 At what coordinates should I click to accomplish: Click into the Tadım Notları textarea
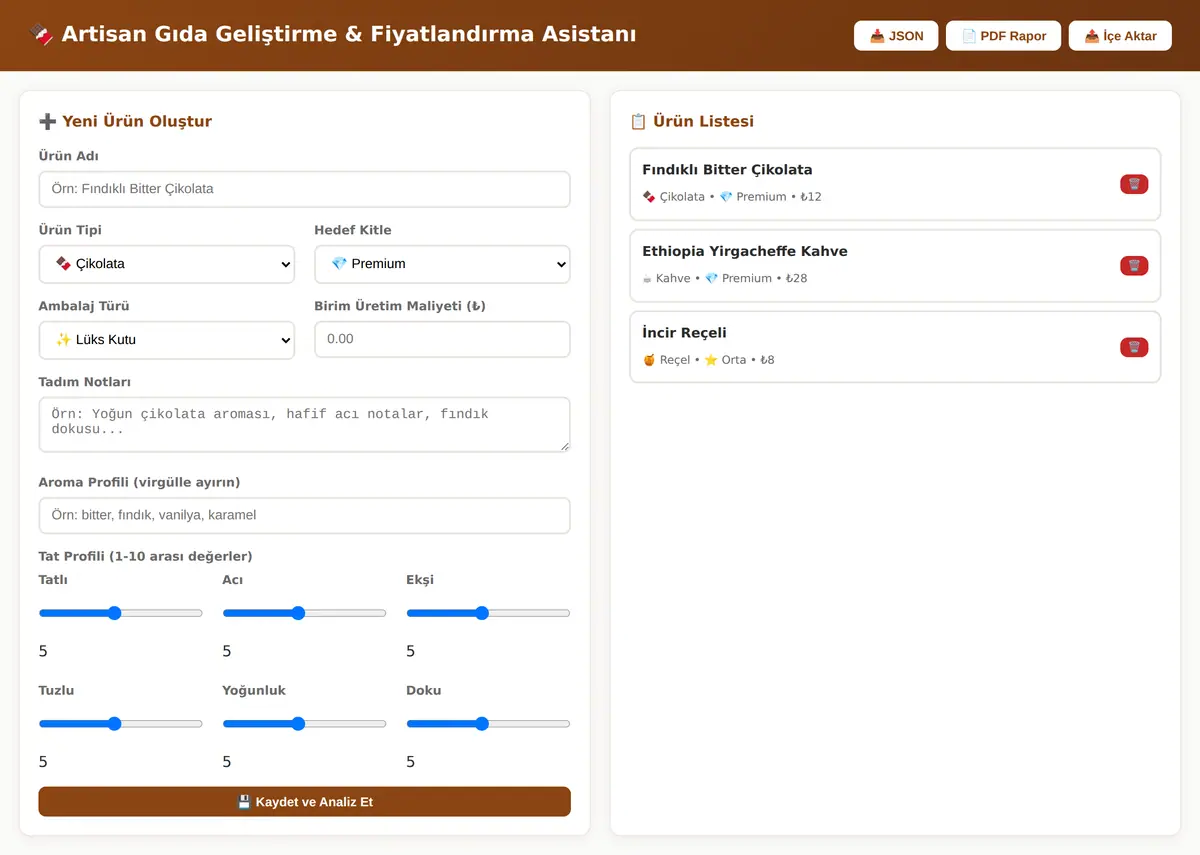tap(304, 424)
